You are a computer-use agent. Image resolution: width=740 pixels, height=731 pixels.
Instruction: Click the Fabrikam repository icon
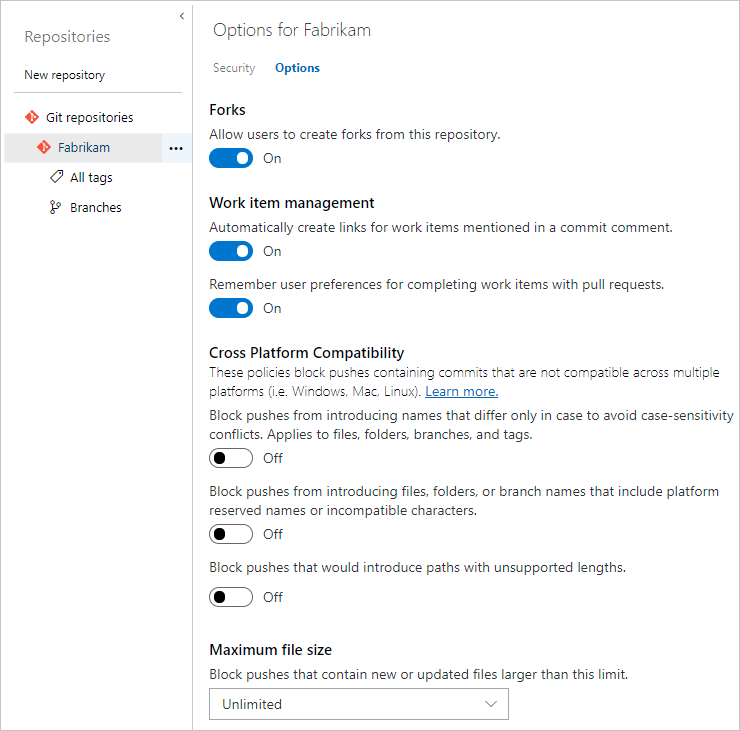[43, 147]
